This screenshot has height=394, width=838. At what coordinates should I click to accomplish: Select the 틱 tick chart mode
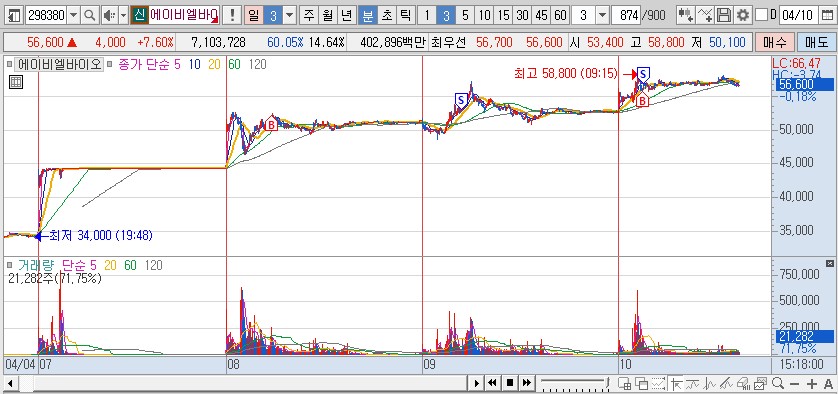point(406,15)
